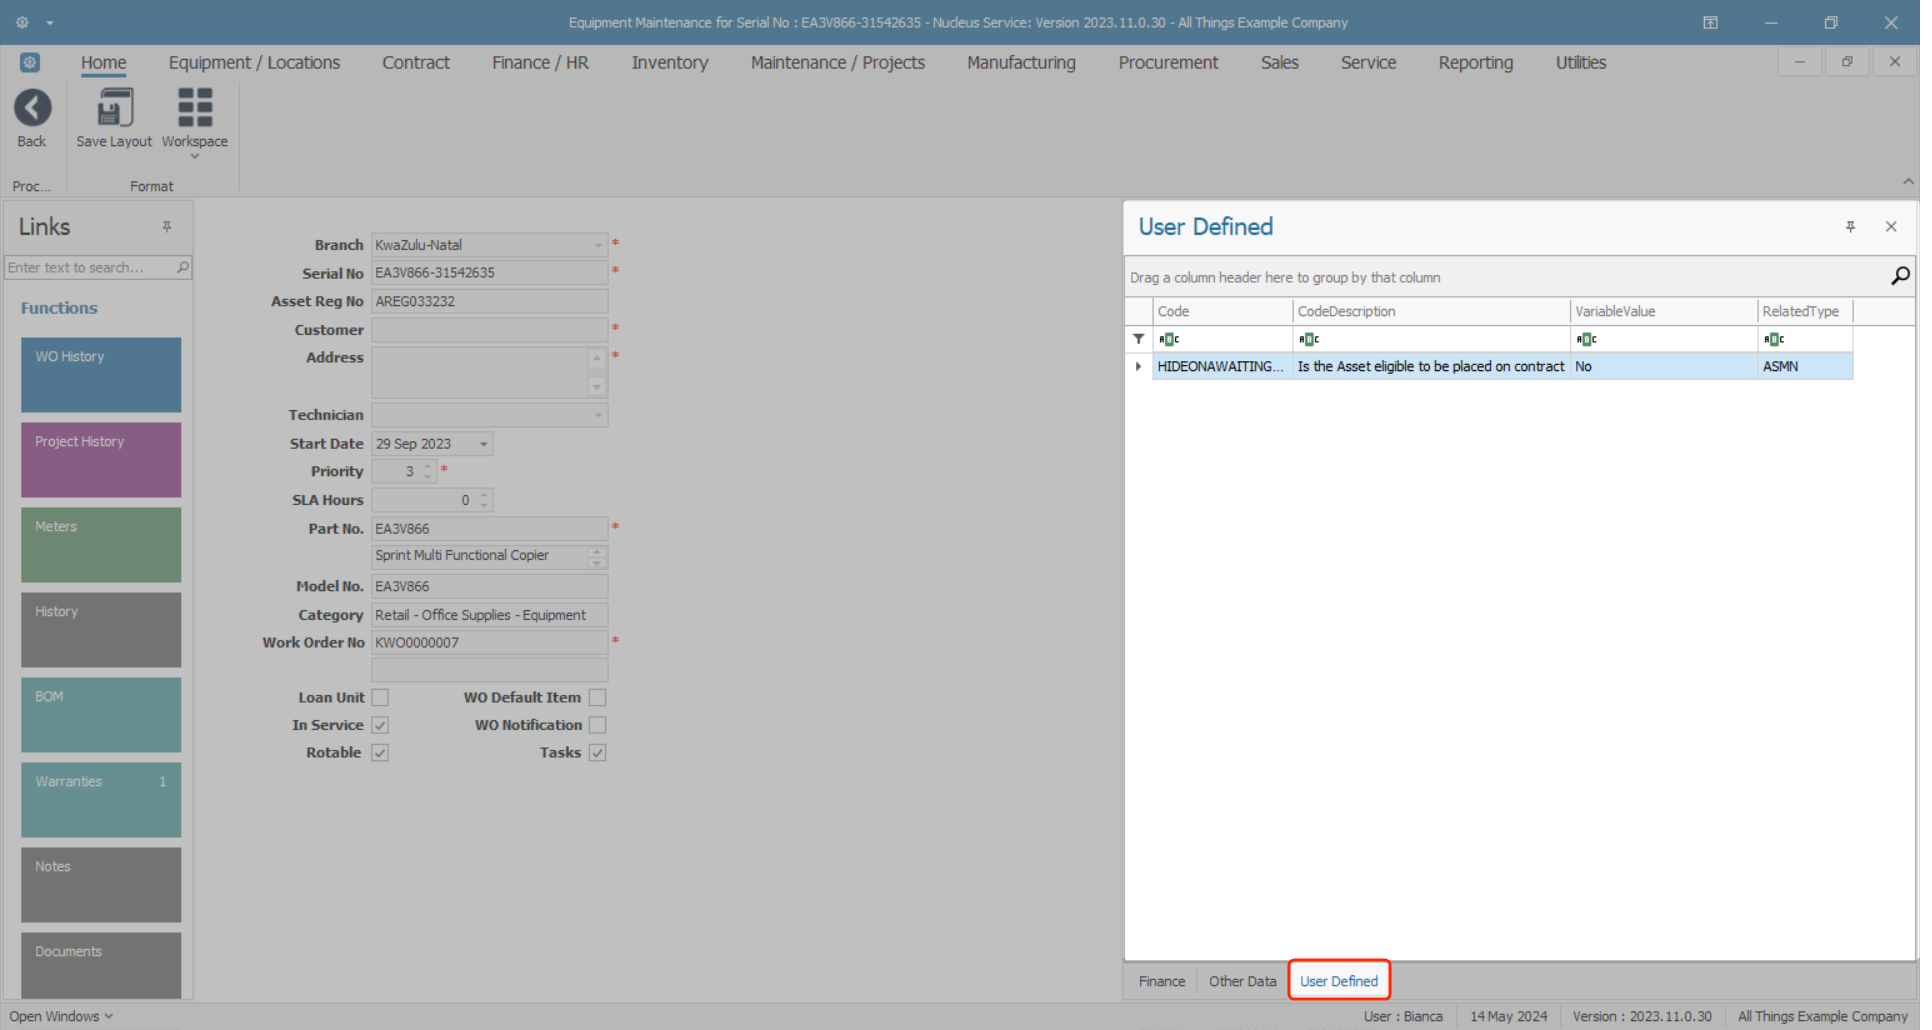Viewport: 1932px width, 1030px height.
Task: Click the Back arrow icon
Action: pyautogui.click(x=32, y=108)
